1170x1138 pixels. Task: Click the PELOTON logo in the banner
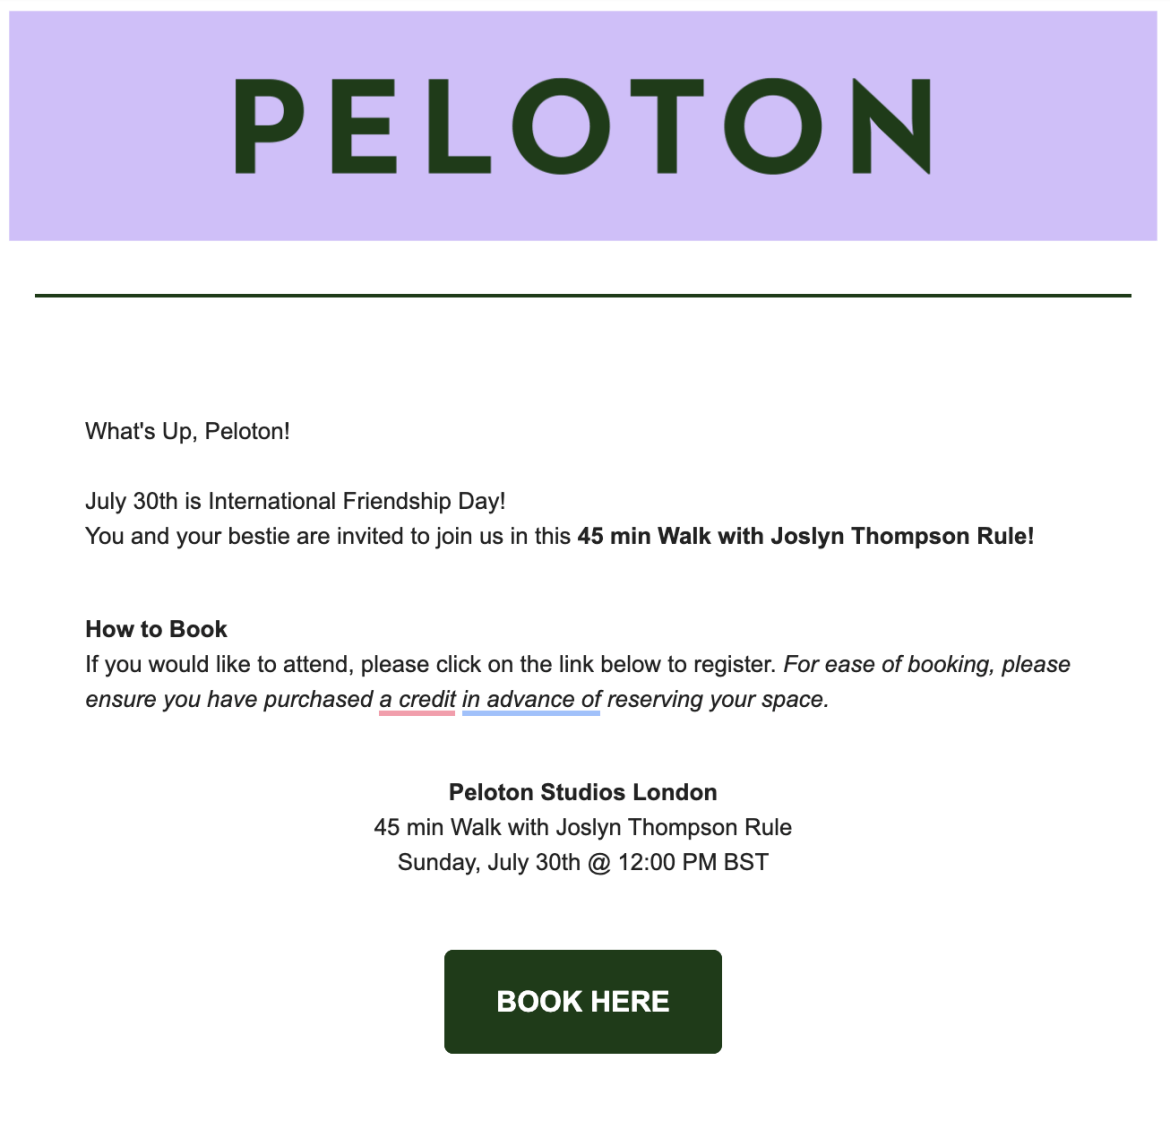pos(583,125)
